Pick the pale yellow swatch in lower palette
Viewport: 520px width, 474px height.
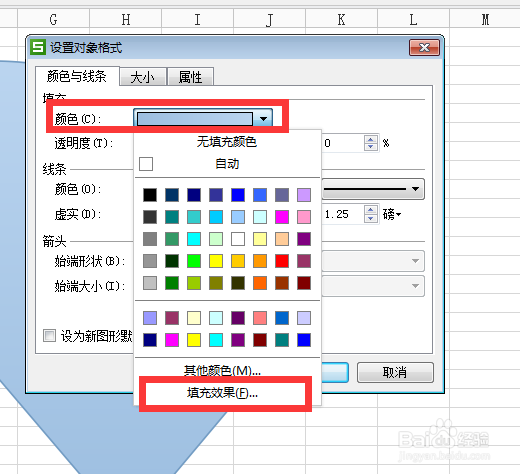click(194, 318)
